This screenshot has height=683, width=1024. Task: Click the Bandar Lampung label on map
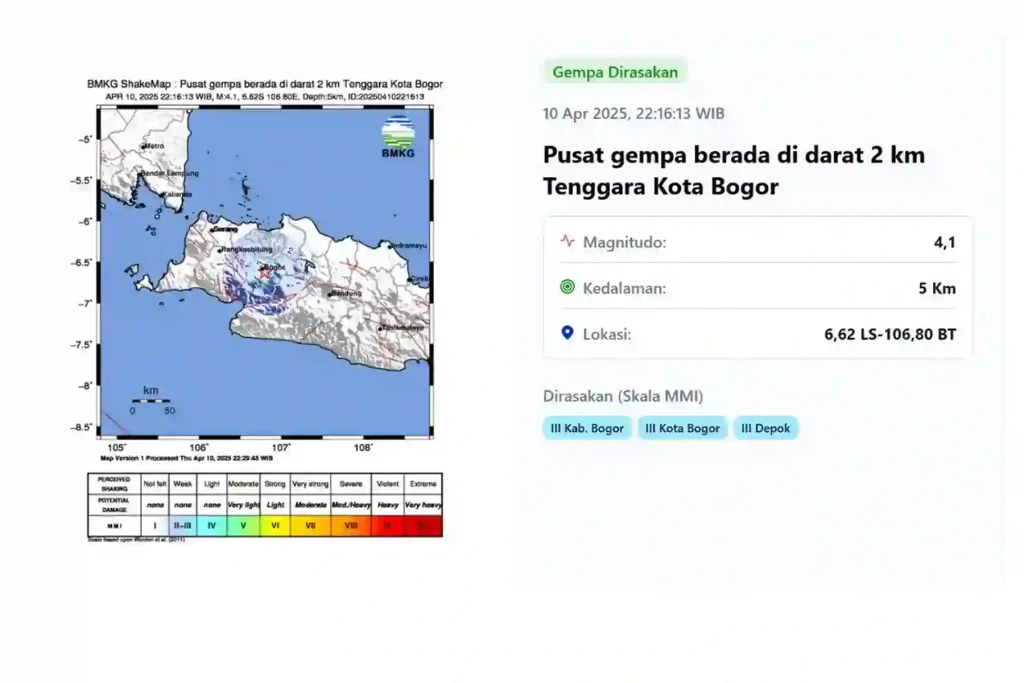[170, 173]
